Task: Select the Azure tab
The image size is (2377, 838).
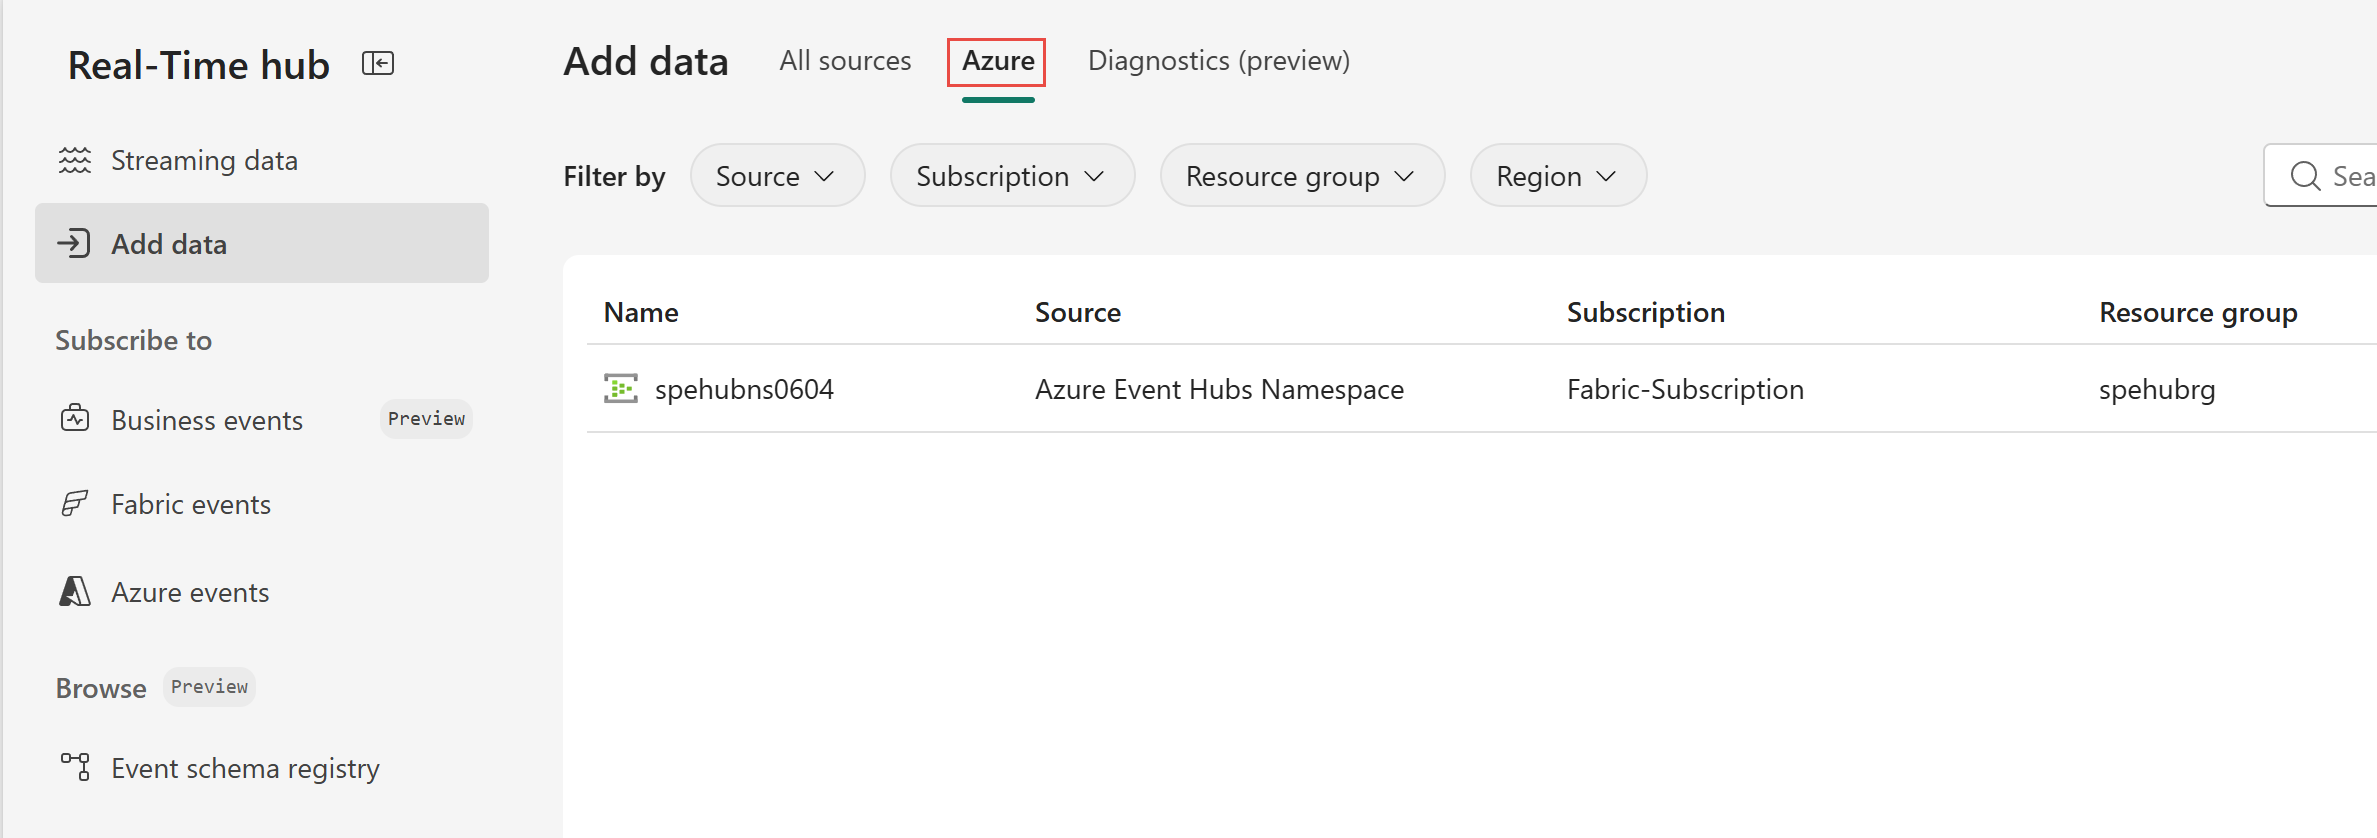Action: tap(998, 61)
